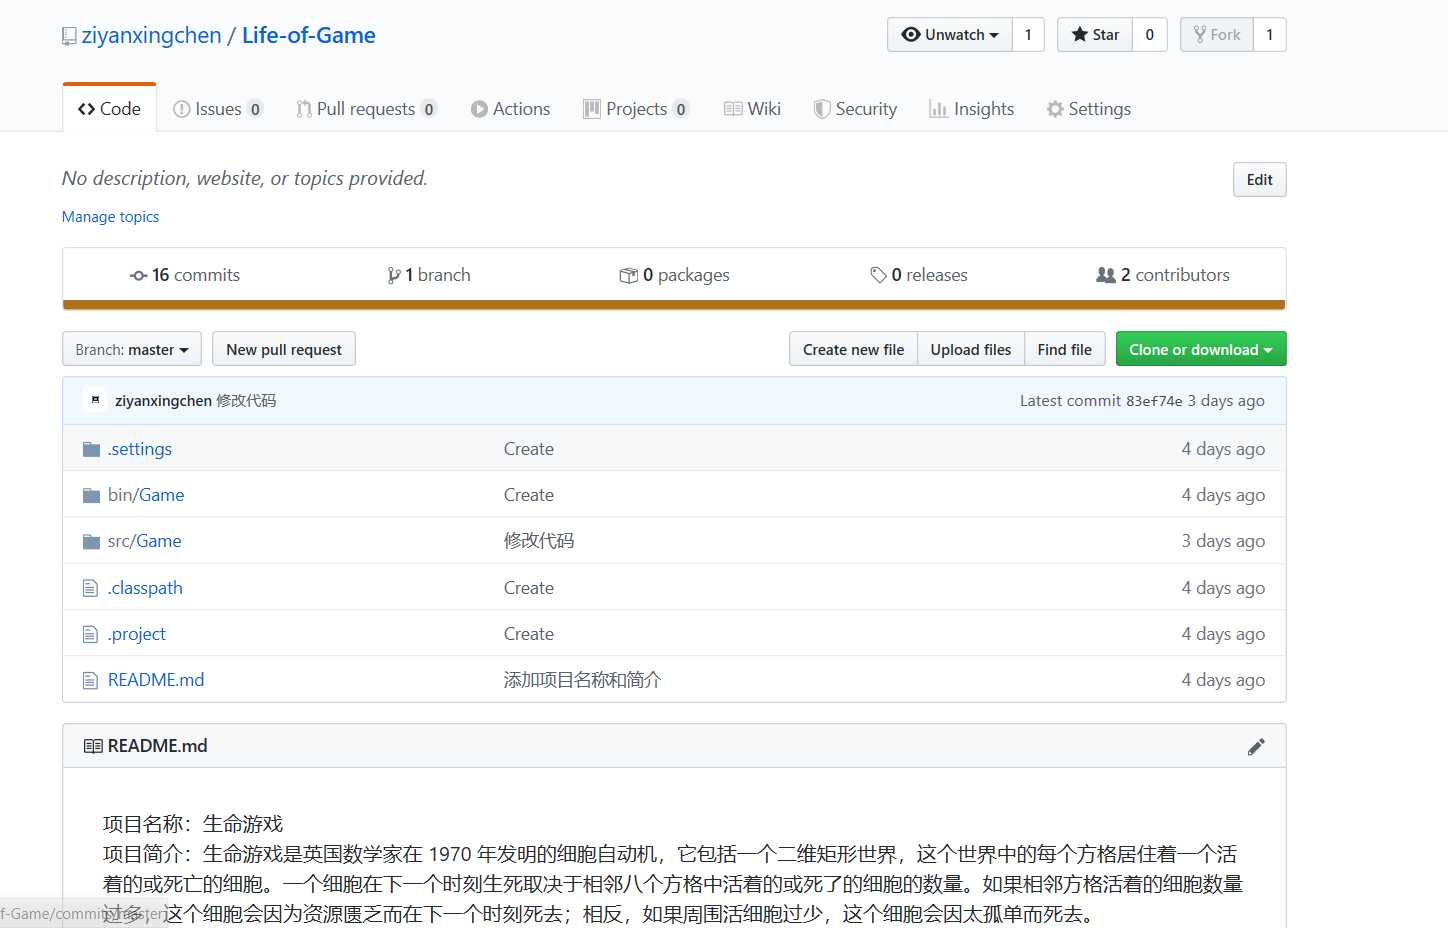
Task: Click the folder icon beside bin/Game
Action: [91, 495]
